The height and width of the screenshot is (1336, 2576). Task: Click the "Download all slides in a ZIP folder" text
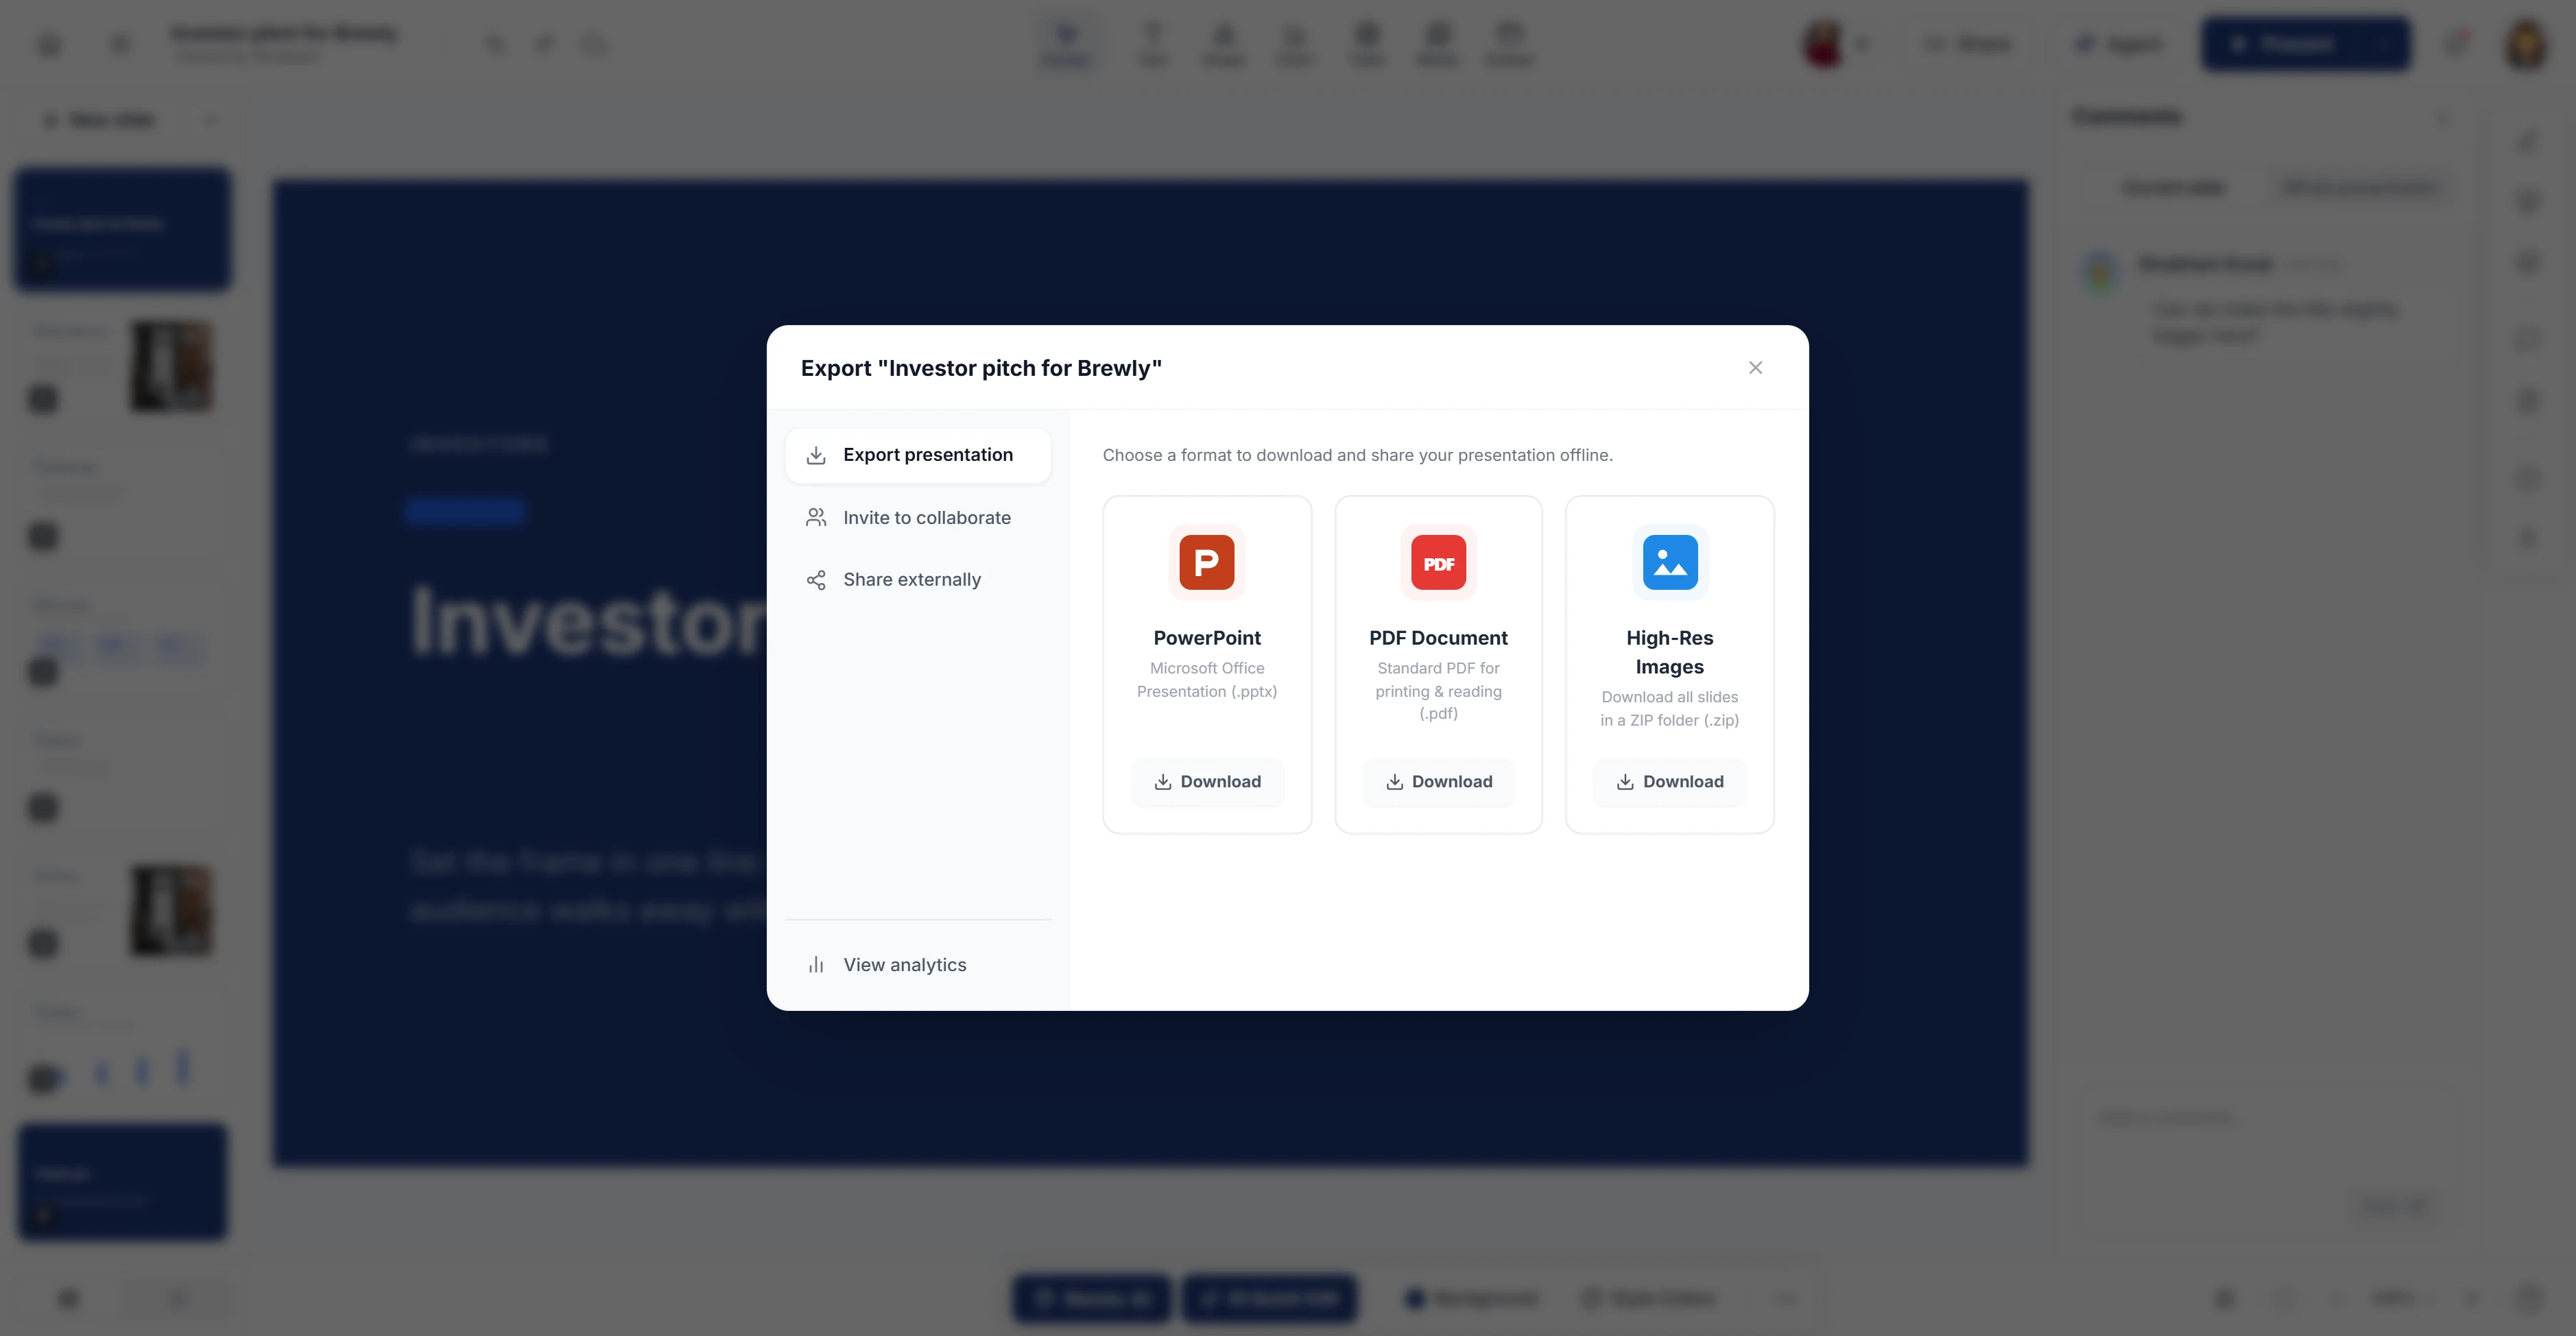tap(1670, 708)
